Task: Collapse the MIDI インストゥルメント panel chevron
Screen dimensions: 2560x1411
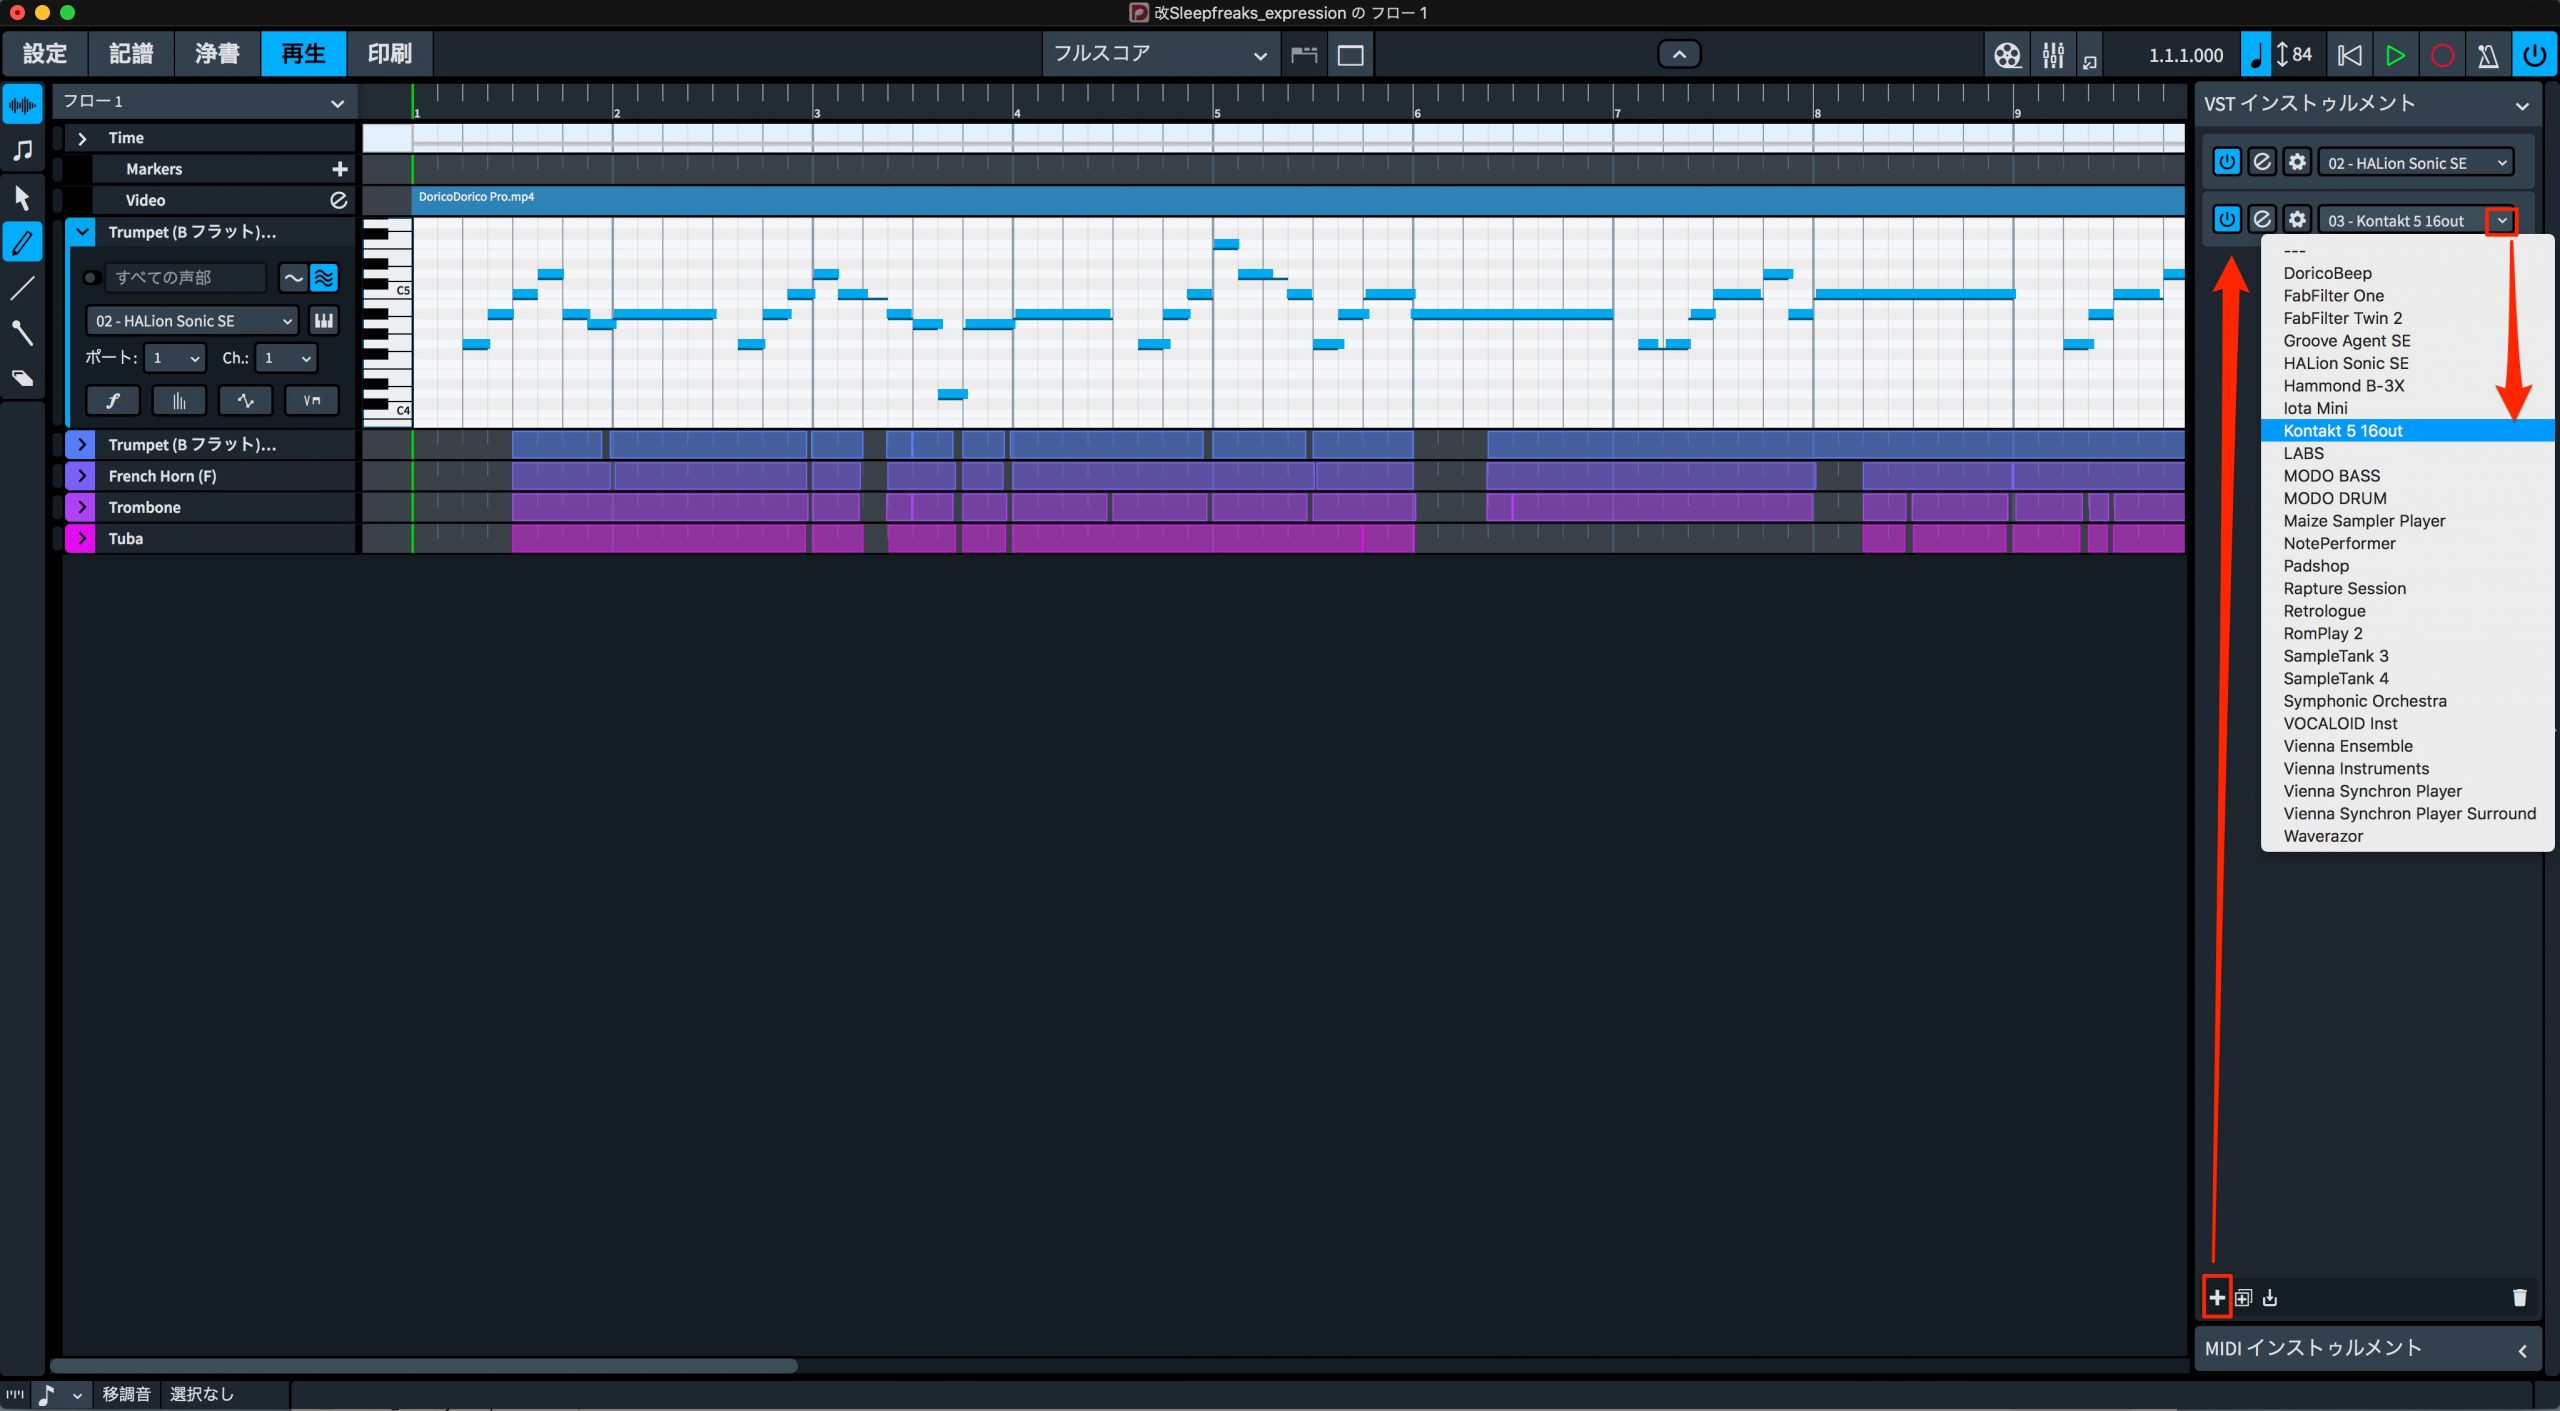Action: pyautogui.click(x=2522, y=1350)
